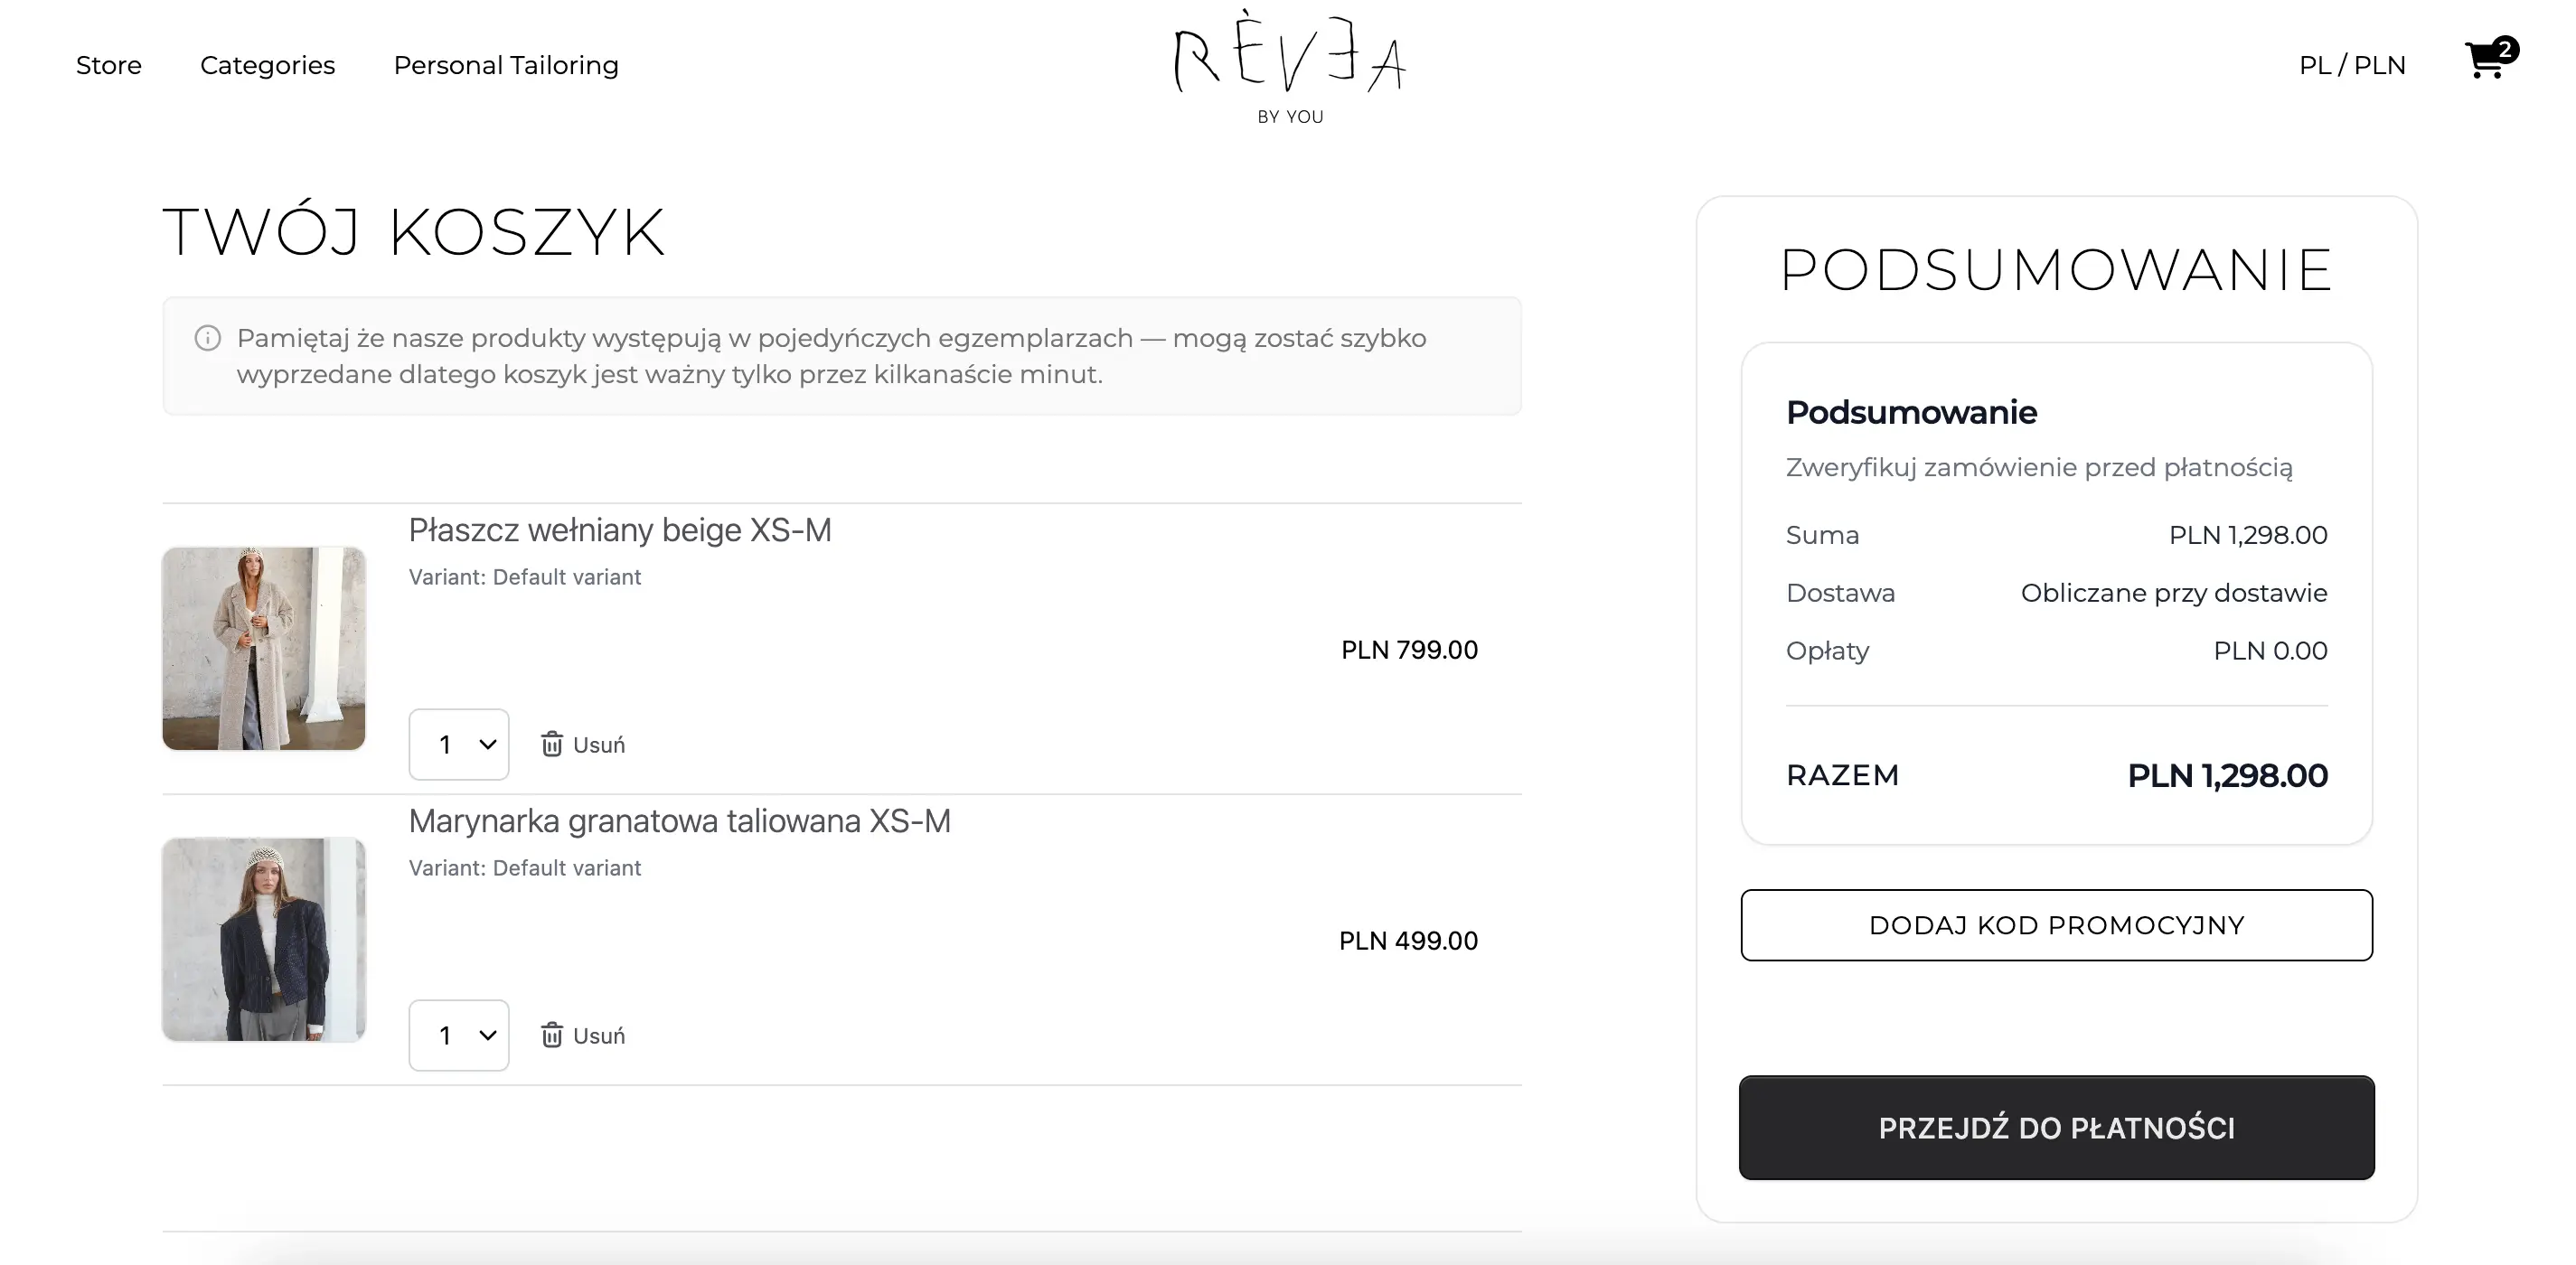Open quantity dropdown for beige coat
Image resolution: width=2576 pixels, height=1265 pixels.
[459, 745]
